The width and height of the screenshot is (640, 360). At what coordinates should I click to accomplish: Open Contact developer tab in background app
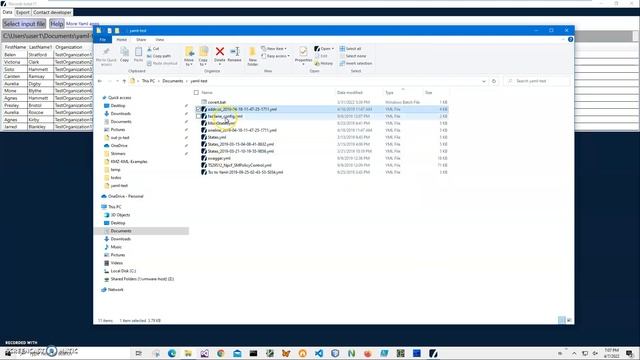click(x=52, y=12)
